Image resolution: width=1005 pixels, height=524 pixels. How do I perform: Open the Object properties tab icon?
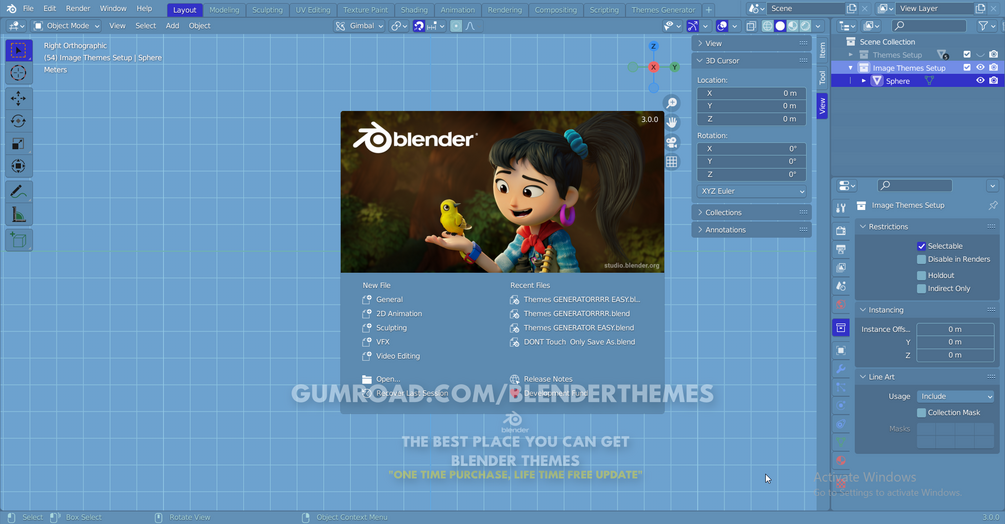pyautogui.click(x=841, y=350)
